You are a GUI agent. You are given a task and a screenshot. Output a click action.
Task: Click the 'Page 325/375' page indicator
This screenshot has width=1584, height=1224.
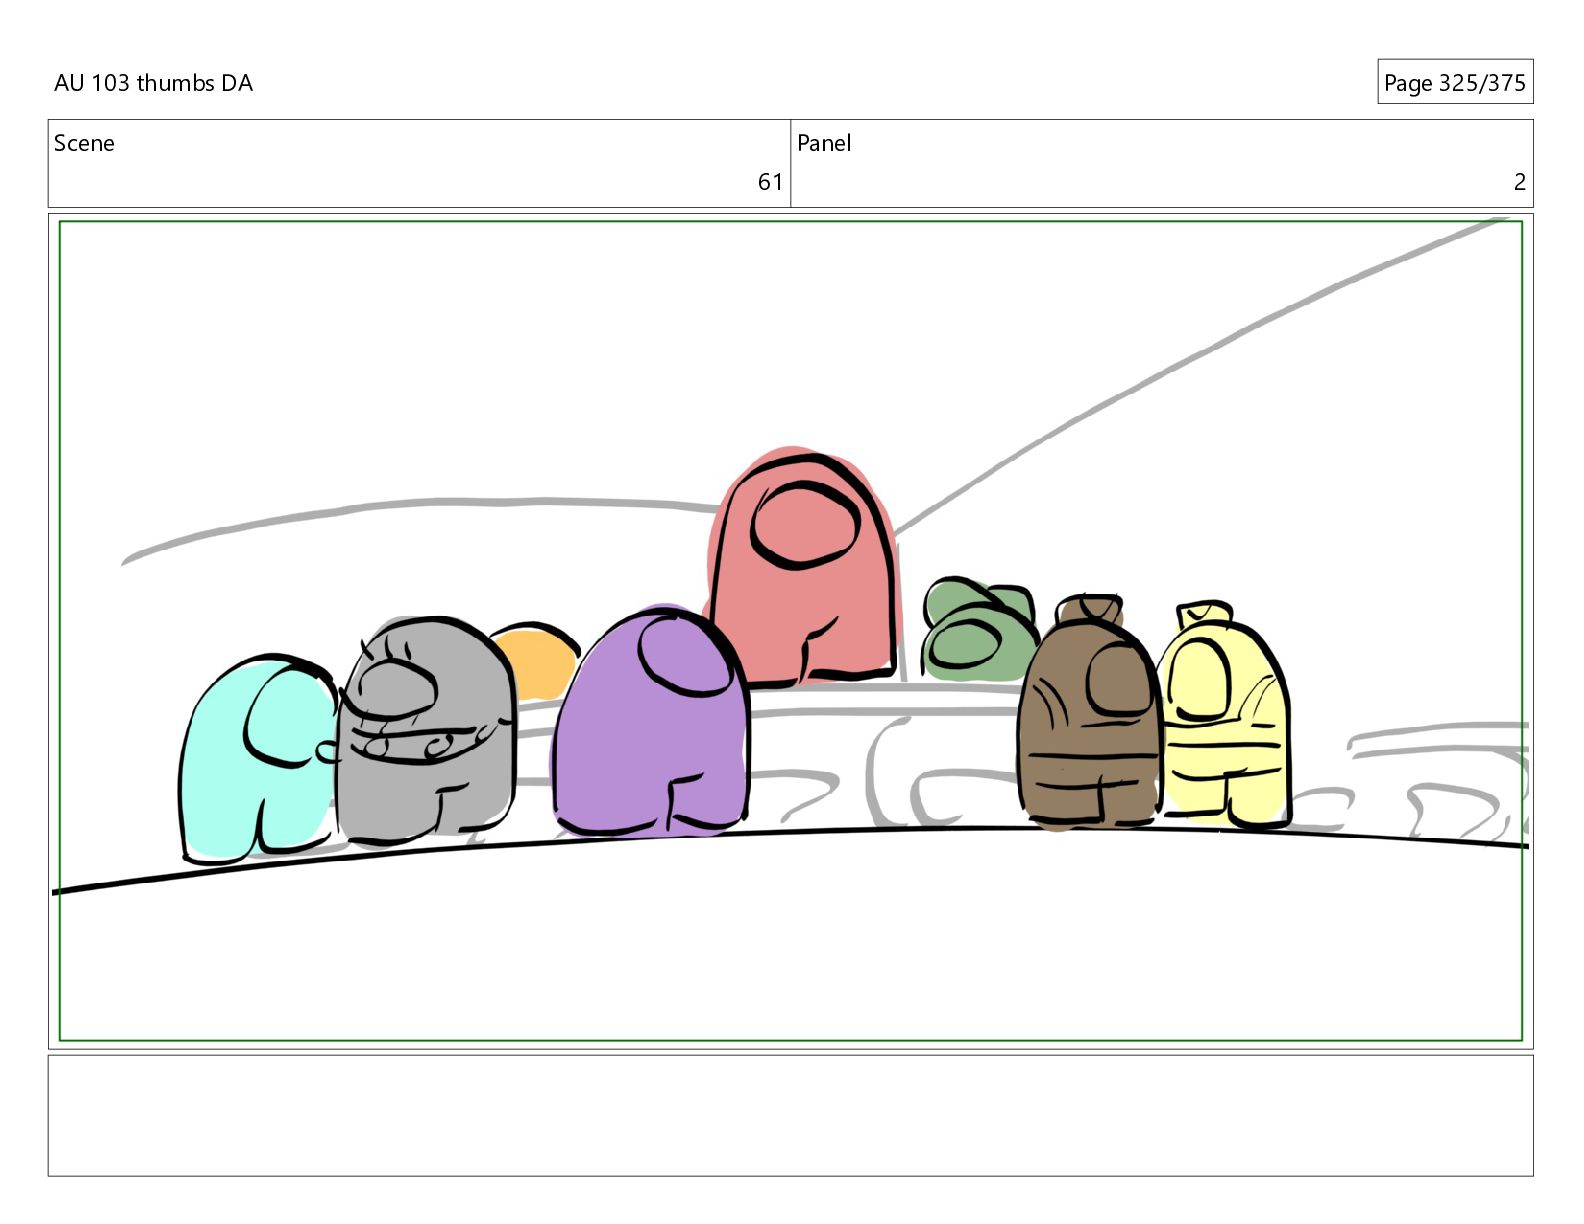click(1454, 82)
